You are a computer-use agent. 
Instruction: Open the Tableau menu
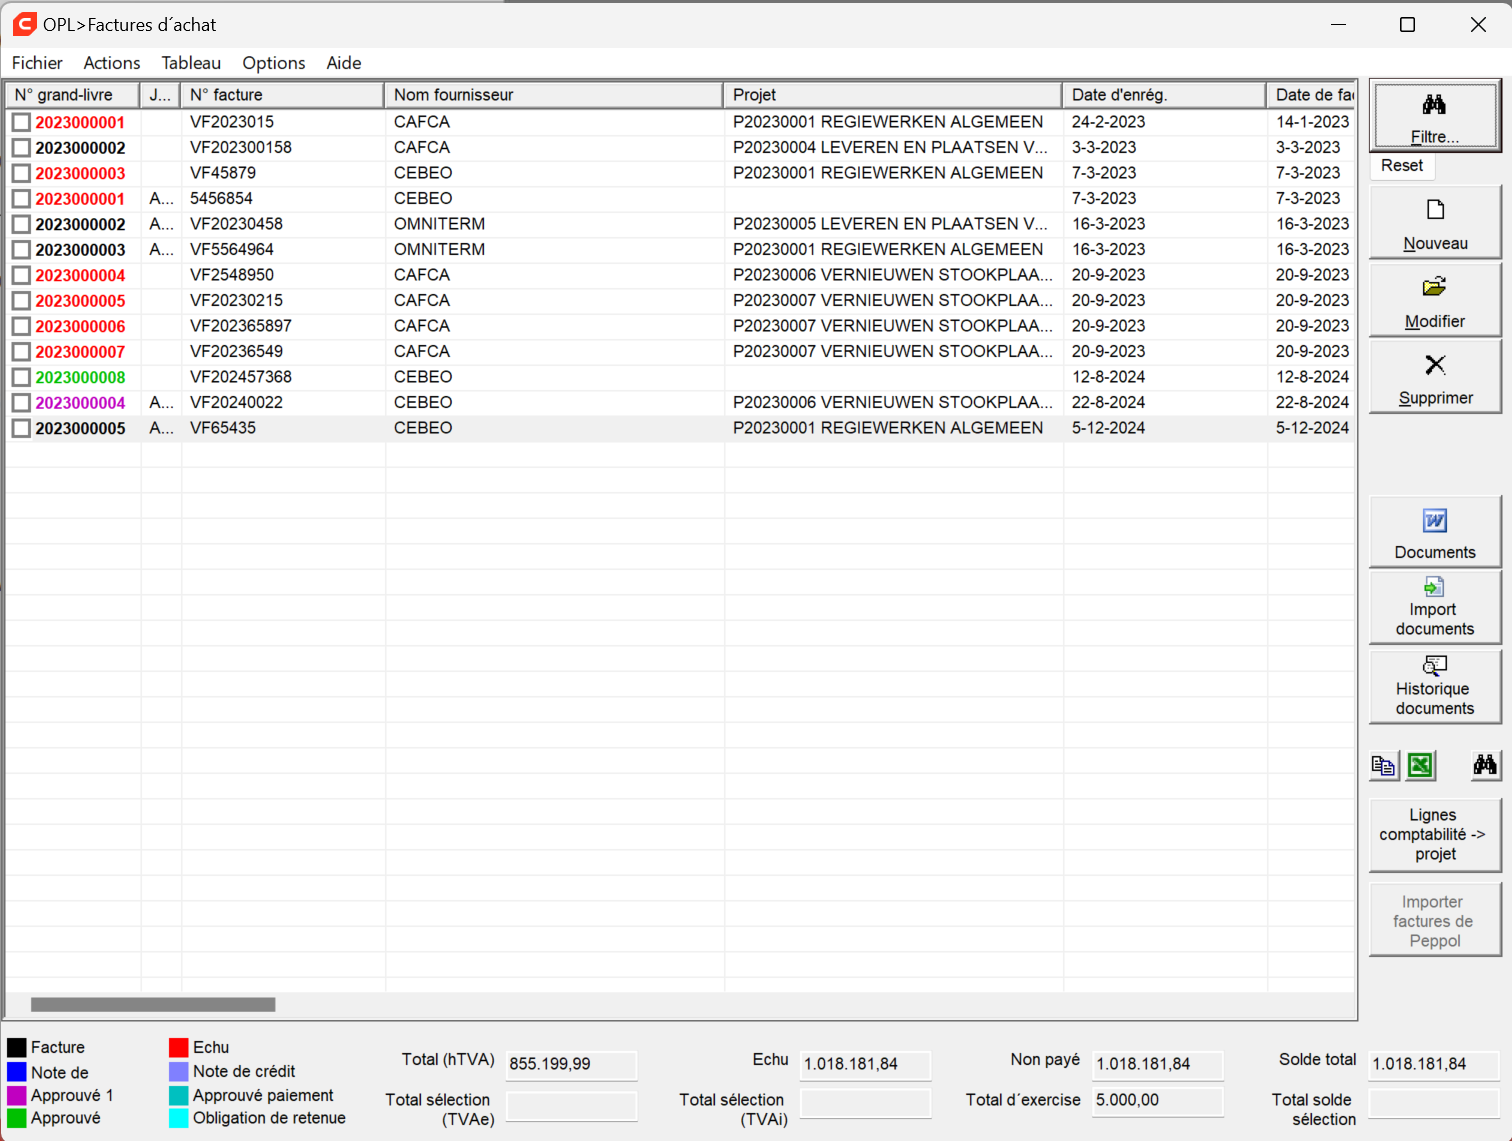[191, 63]
